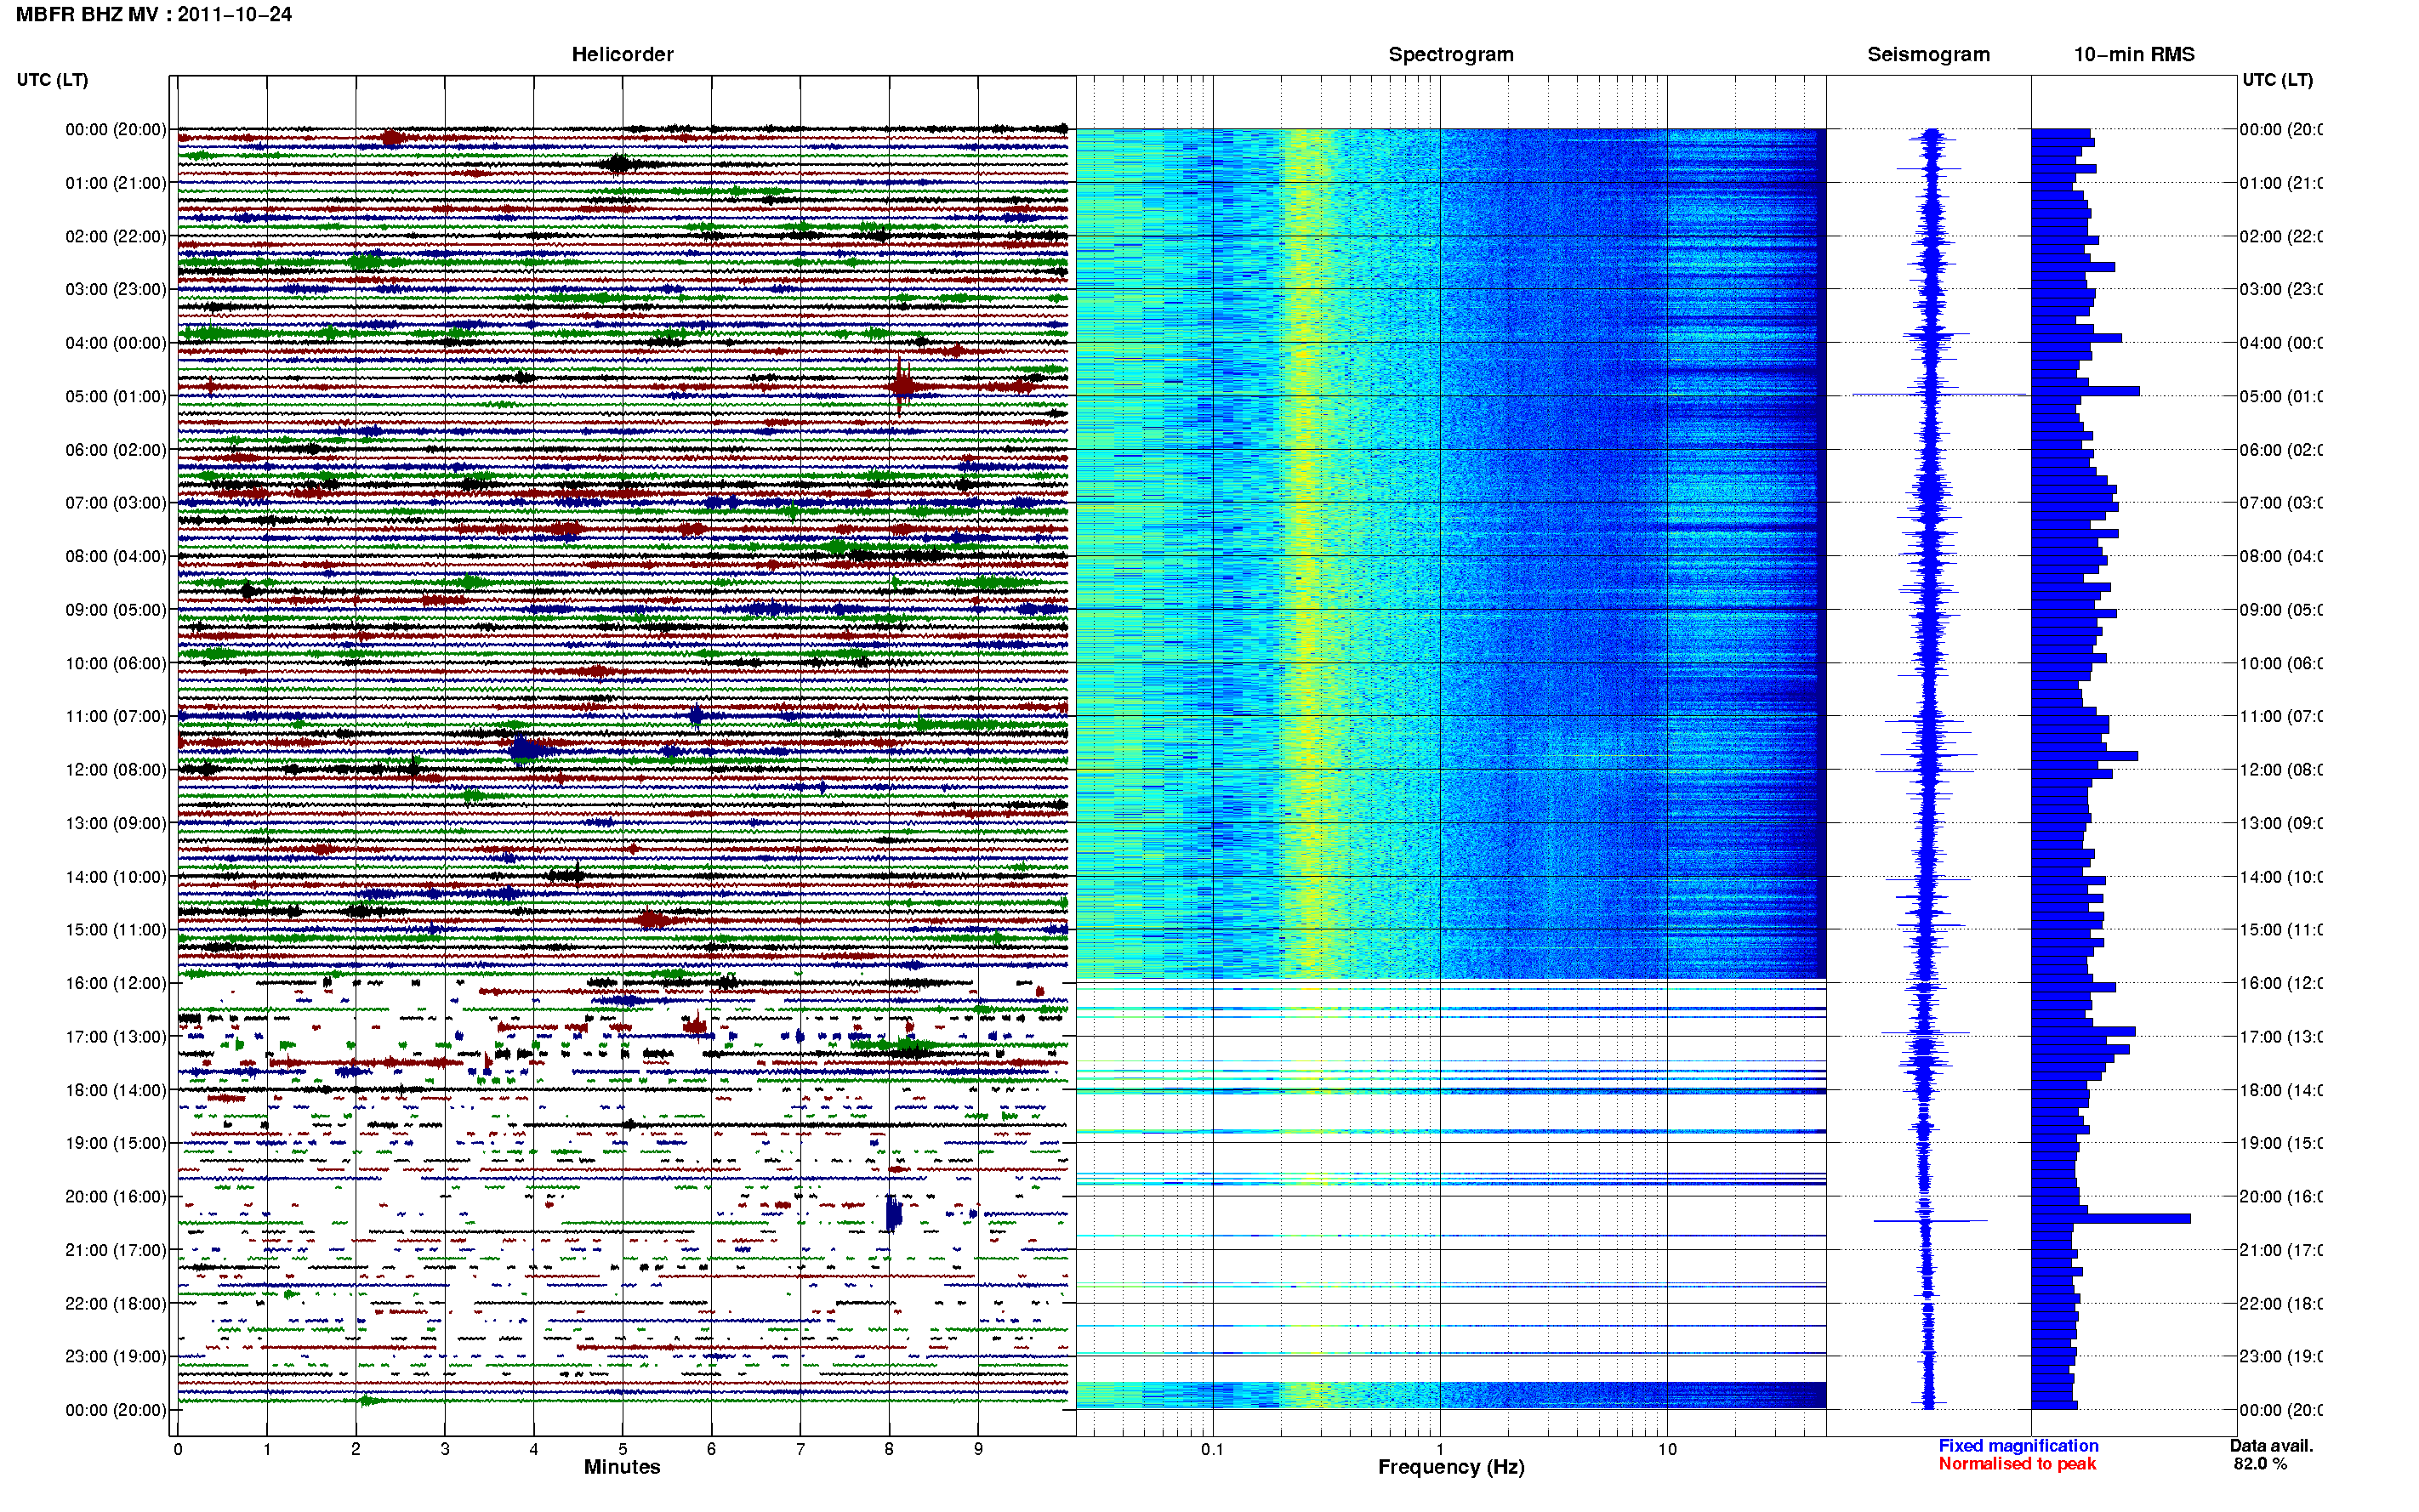Click the 'Fixed magnification' legend text
The width and height of the screenshot is (2419, 1512).
2018,1446
